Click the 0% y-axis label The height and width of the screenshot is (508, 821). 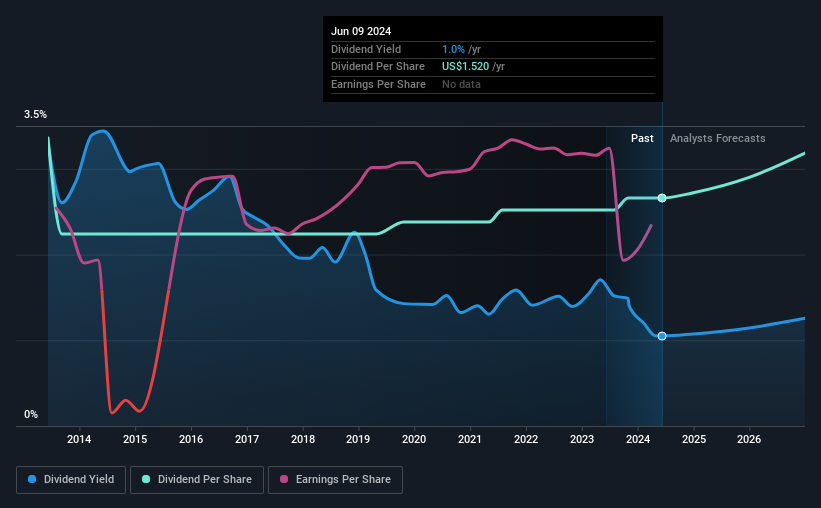point(31,414)
